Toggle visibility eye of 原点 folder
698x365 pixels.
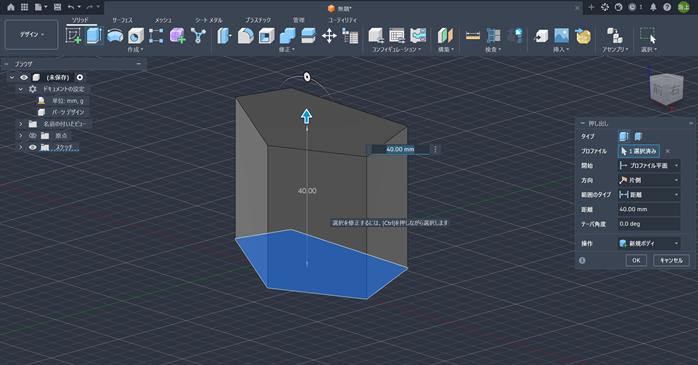[x=32, y=135]
